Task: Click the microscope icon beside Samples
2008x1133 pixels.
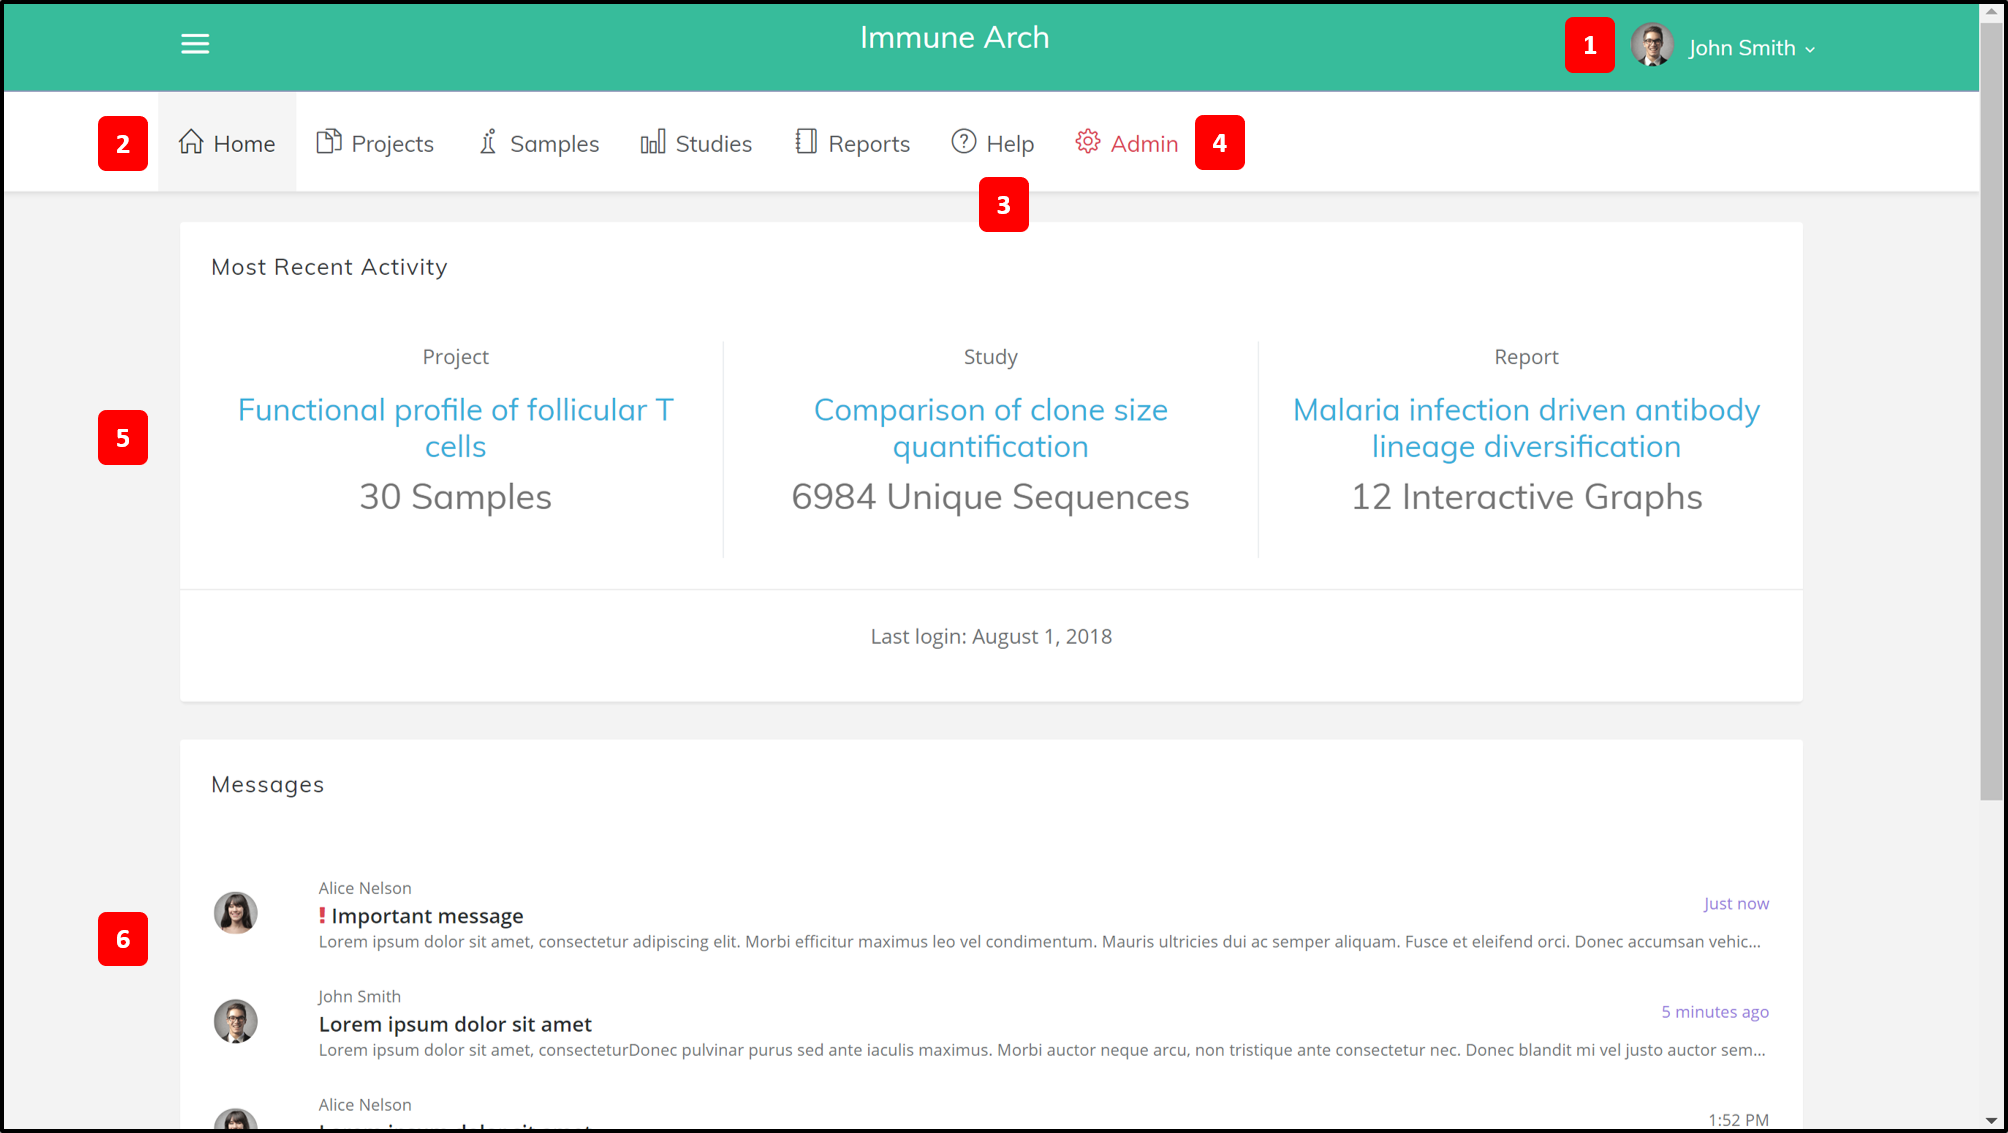Action: tap(488, 142)
